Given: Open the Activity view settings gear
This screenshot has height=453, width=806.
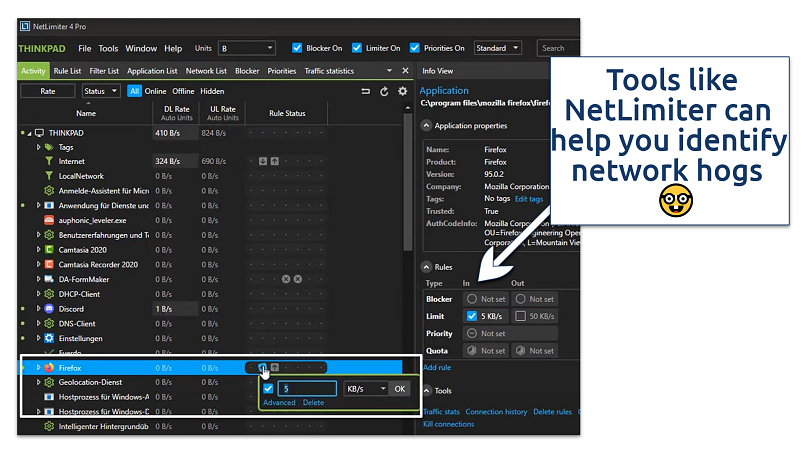Looking at the screenshot, I should (x=403, y=91).
